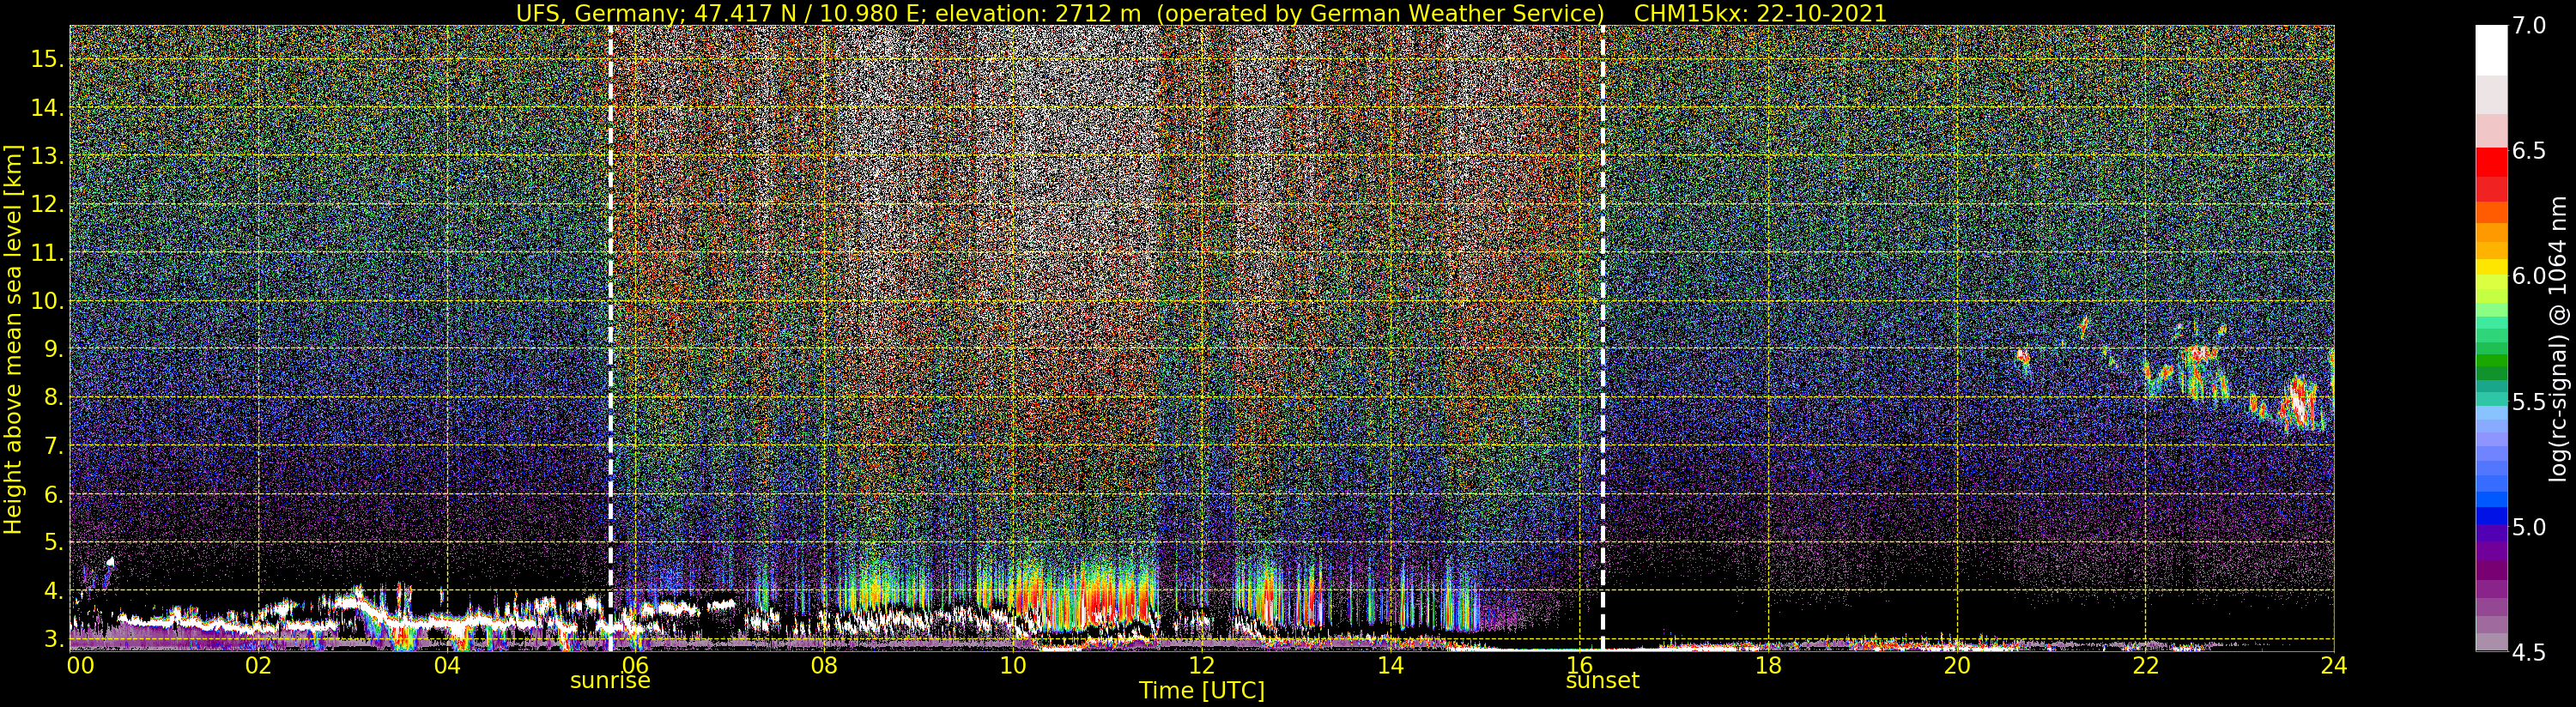Click the 'sunset' label below the axis
Viewport: 2576px width, 707px height.
tap(1602, 681)
